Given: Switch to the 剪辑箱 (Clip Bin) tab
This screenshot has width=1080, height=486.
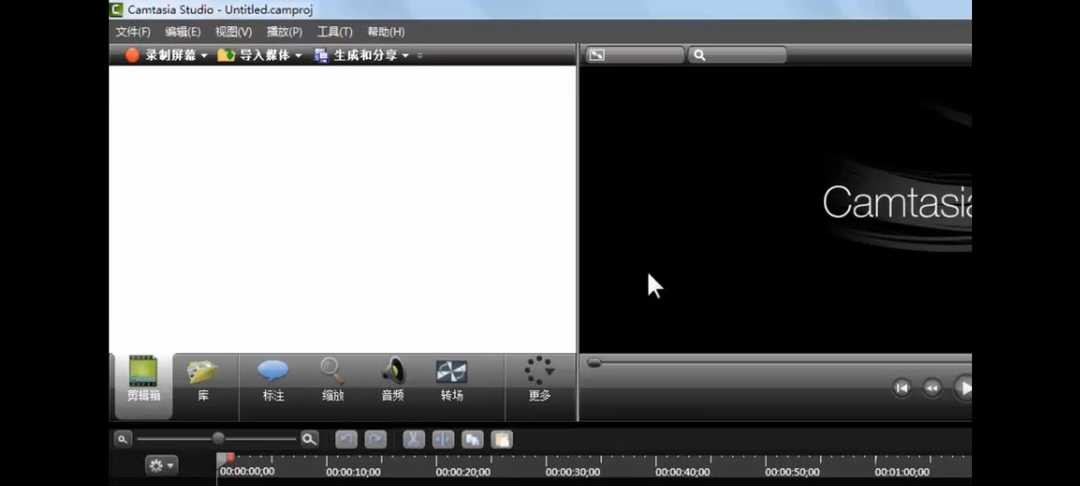Looking at the screenshot, I should click(142, 382).
